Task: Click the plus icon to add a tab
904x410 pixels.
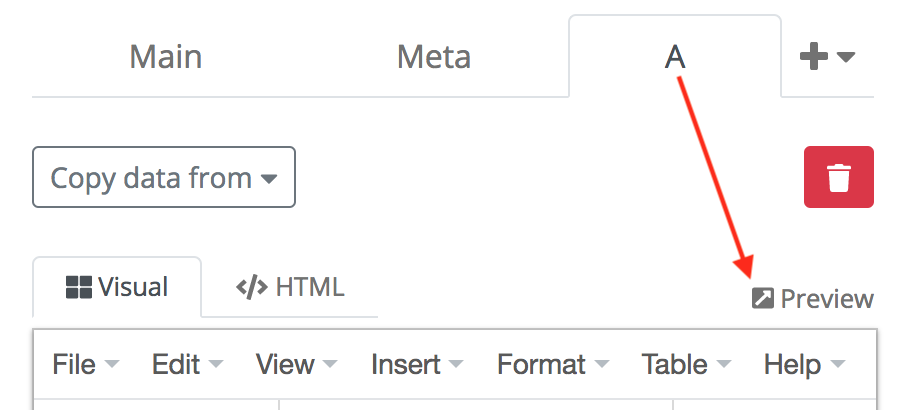Action: pos(814,57)
